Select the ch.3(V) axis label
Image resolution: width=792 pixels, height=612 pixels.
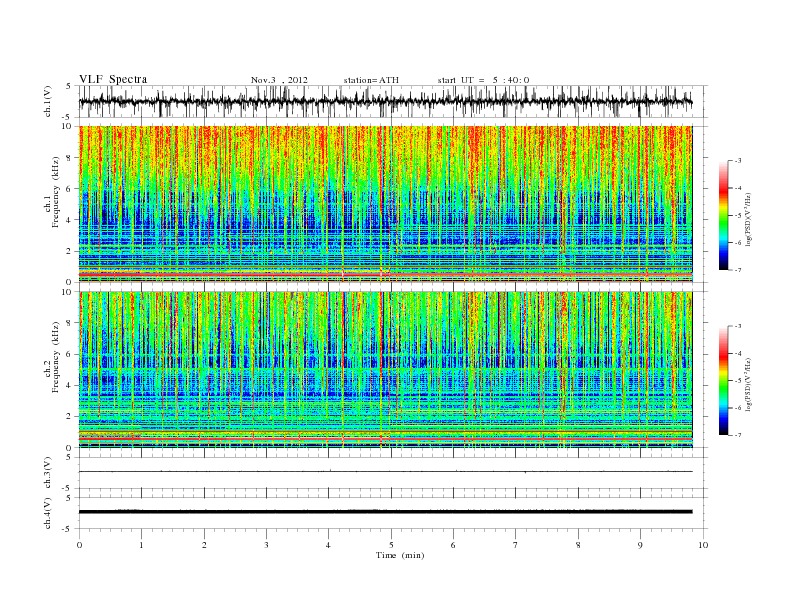click(48, 472)
